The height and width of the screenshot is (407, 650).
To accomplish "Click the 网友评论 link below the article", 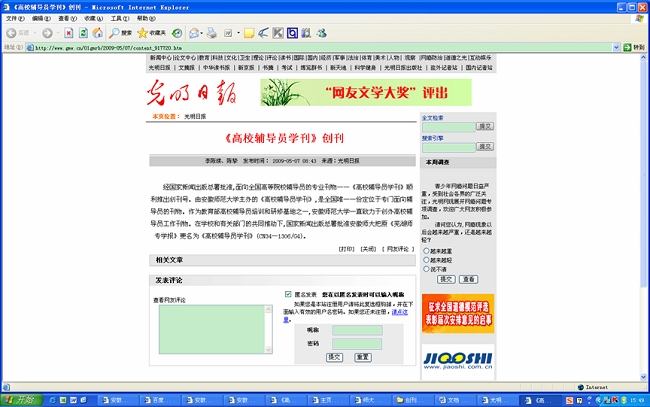I will pyautogui.click(x=398, y=249).
